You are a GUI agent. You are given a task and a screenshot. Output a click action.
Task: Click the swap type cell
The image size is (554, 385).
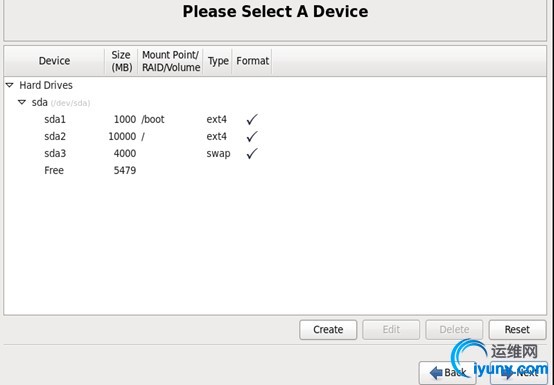click(x=218, y=154)
